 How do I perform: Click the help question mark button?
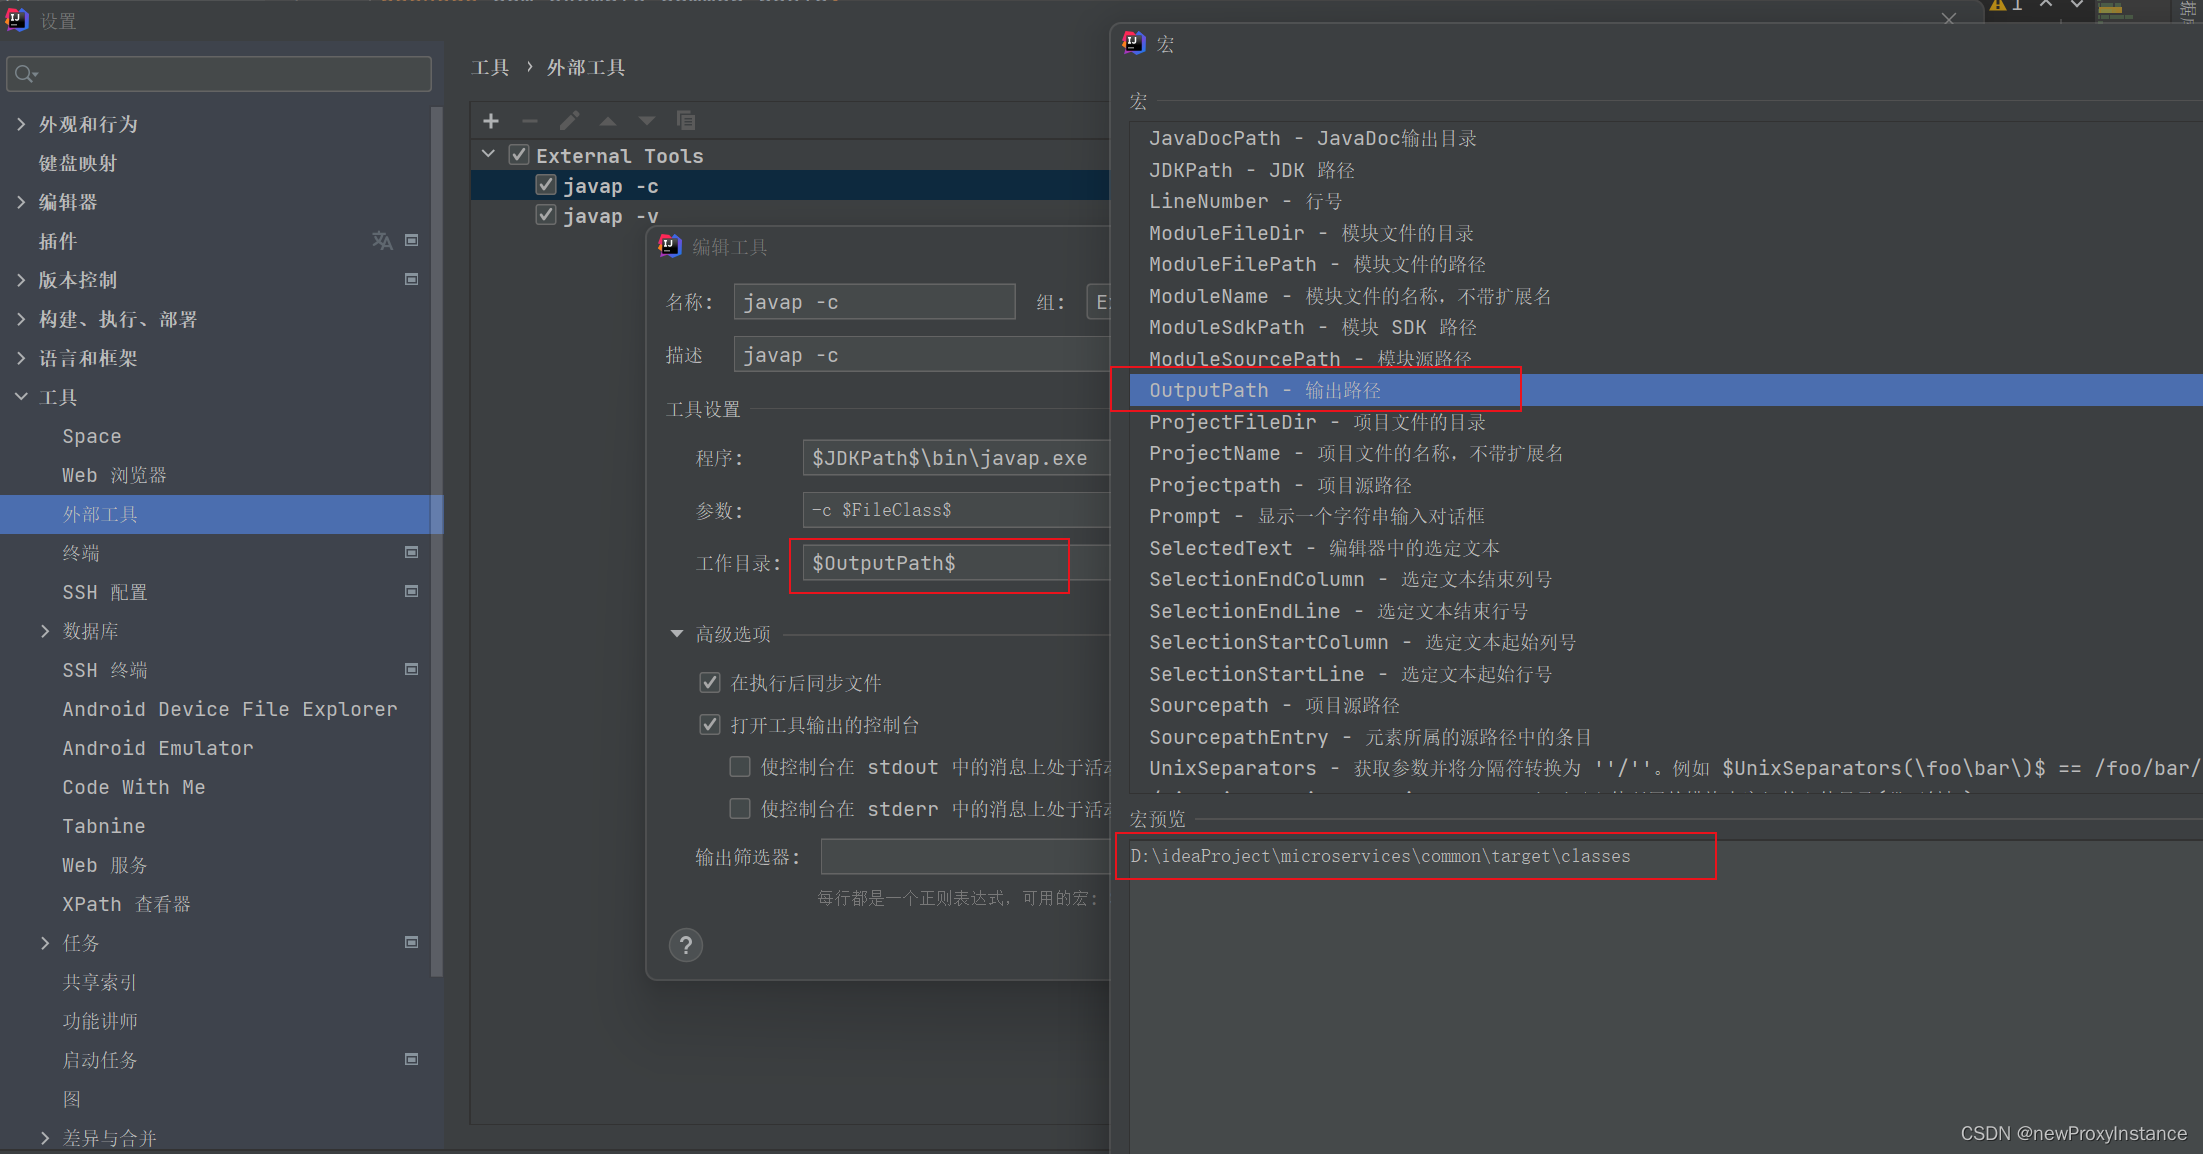(686, 945)
